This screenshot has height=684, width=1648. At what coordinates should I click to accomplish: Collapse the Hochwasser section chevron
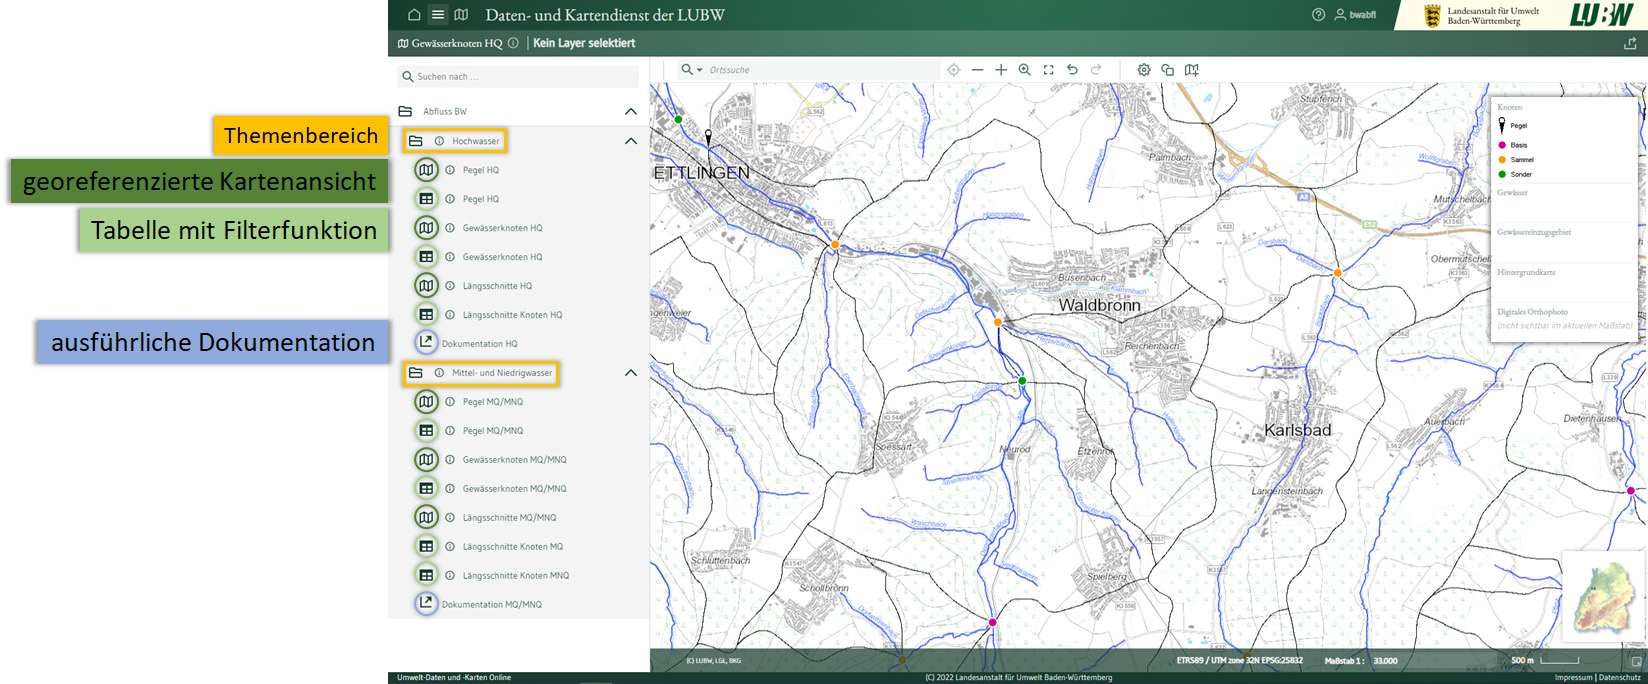tap(630, 141)
